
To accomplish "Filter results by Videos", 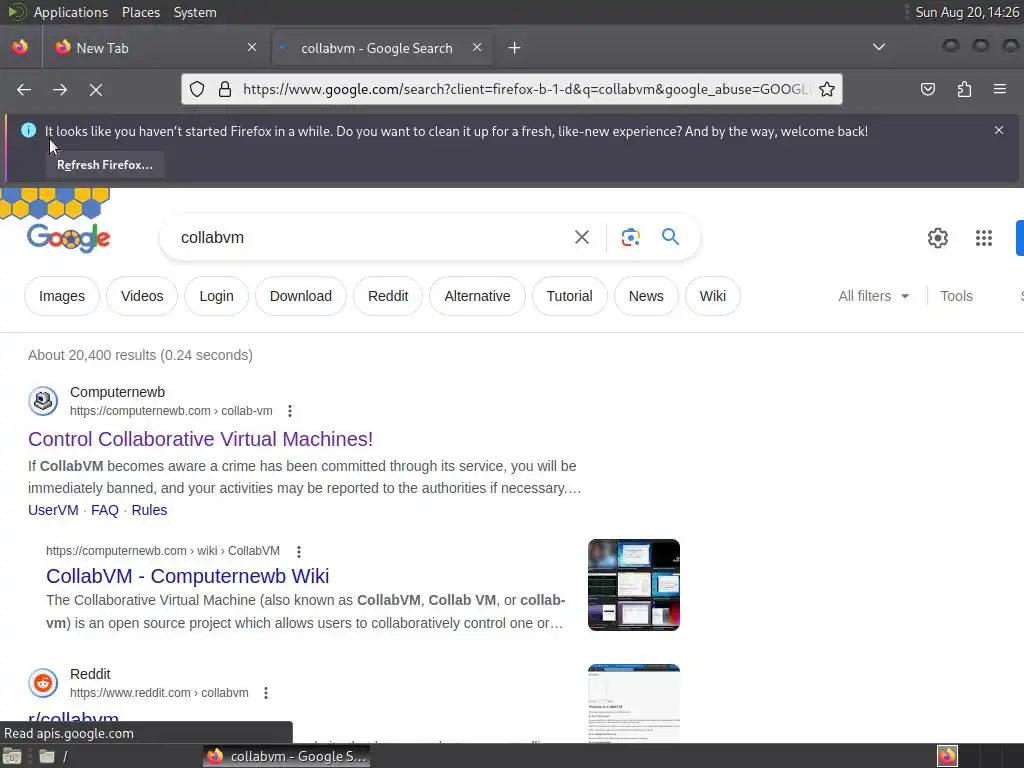I will pyautogui.click(x=142, y=296).
